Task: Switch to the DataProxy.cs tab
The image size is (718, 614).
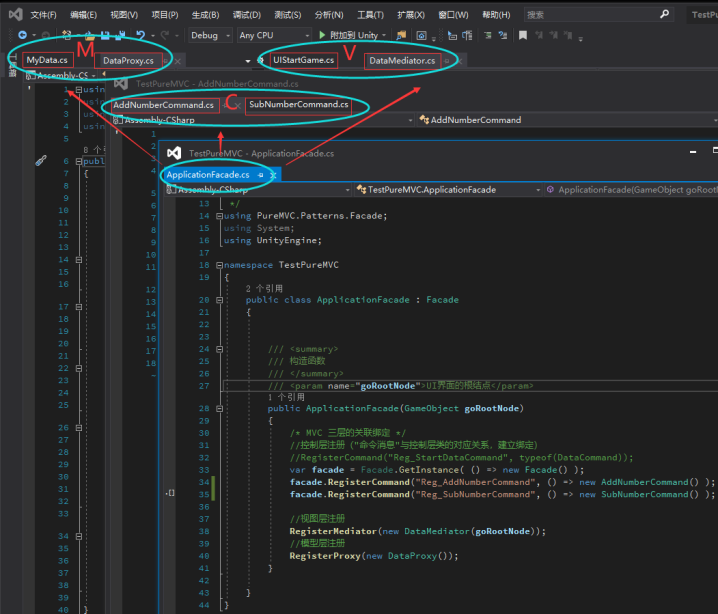Action: coord(128,60)
